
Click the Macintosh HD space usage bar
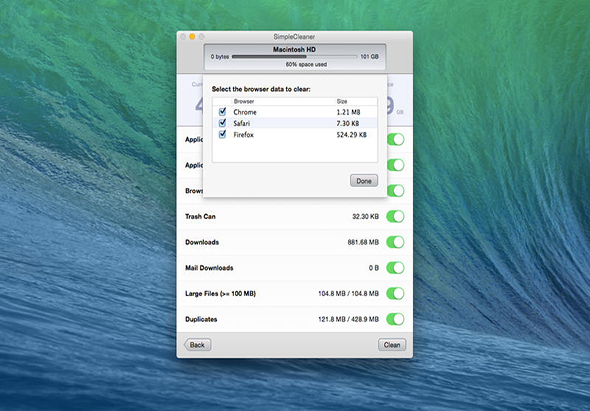[x=295, y=57]
